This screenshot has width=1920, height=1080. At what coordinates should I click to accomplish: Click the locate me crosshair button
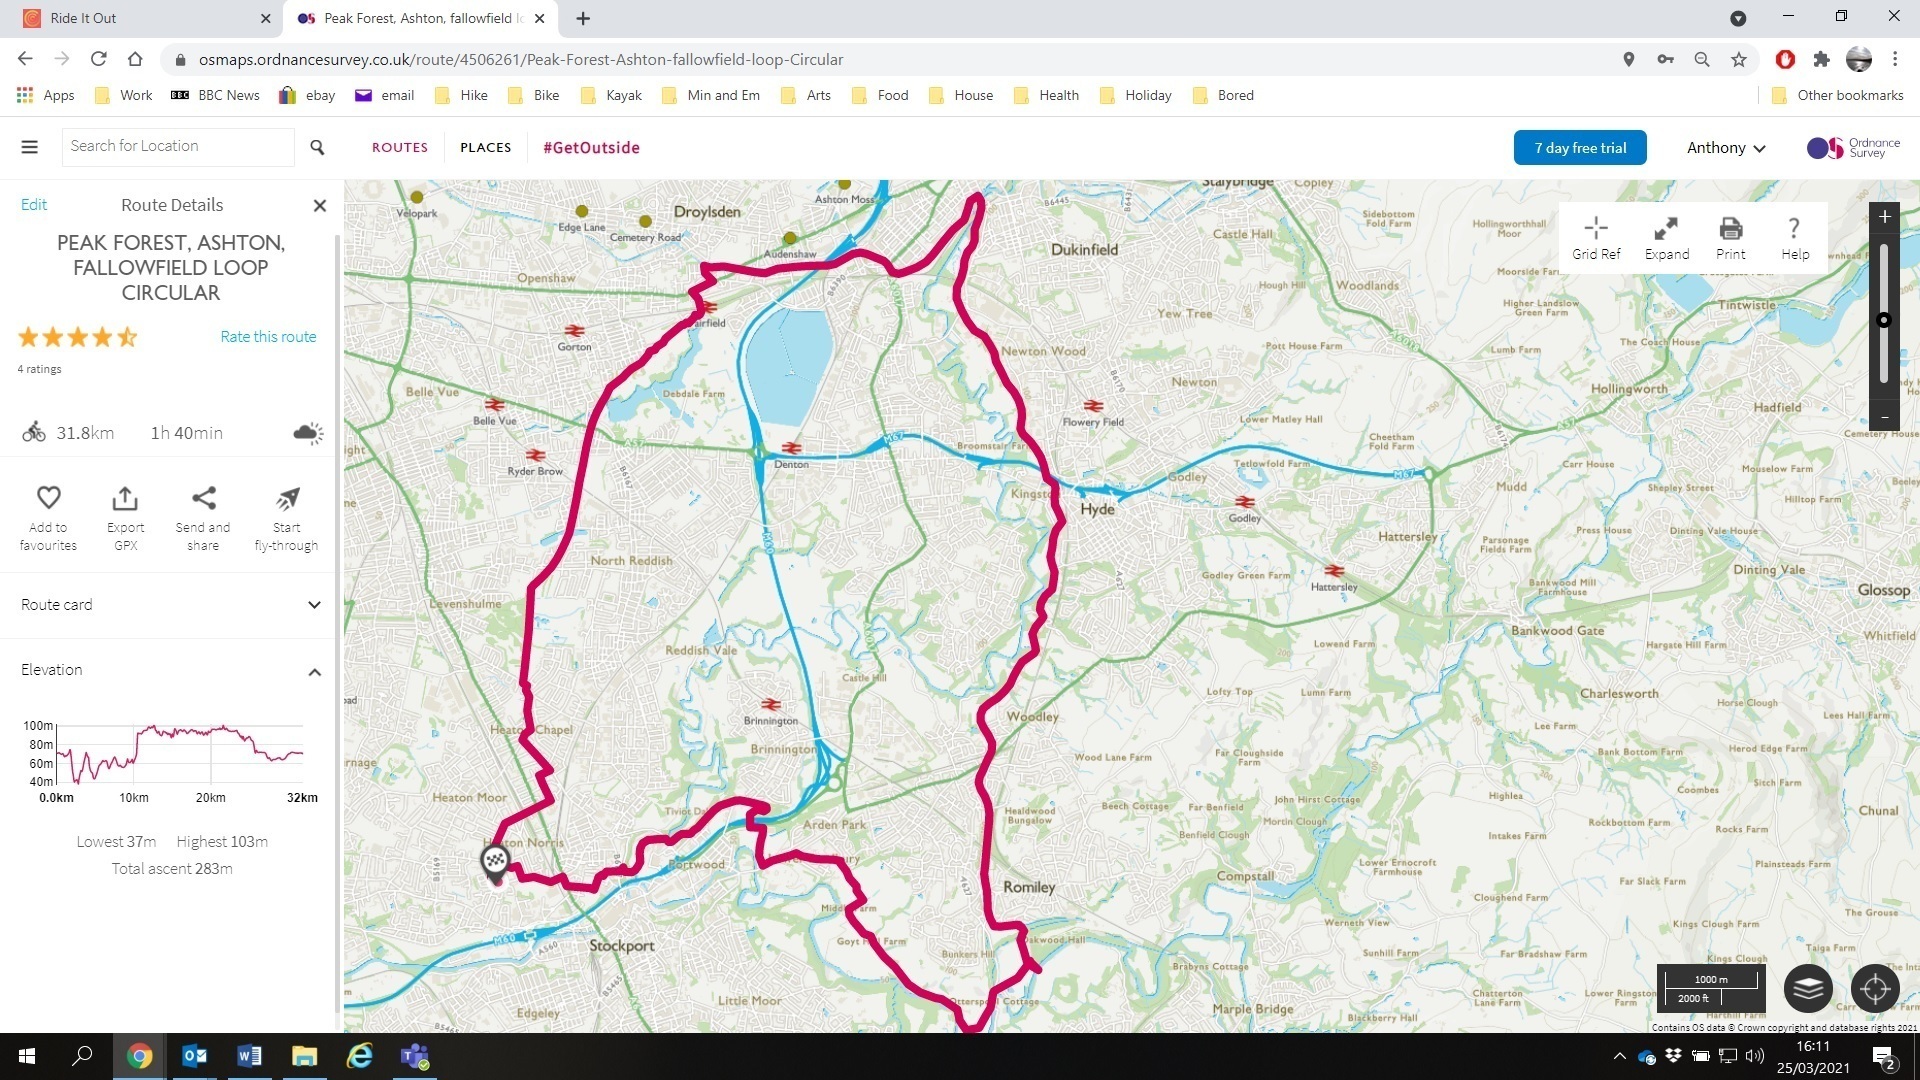click(1875, 989)
